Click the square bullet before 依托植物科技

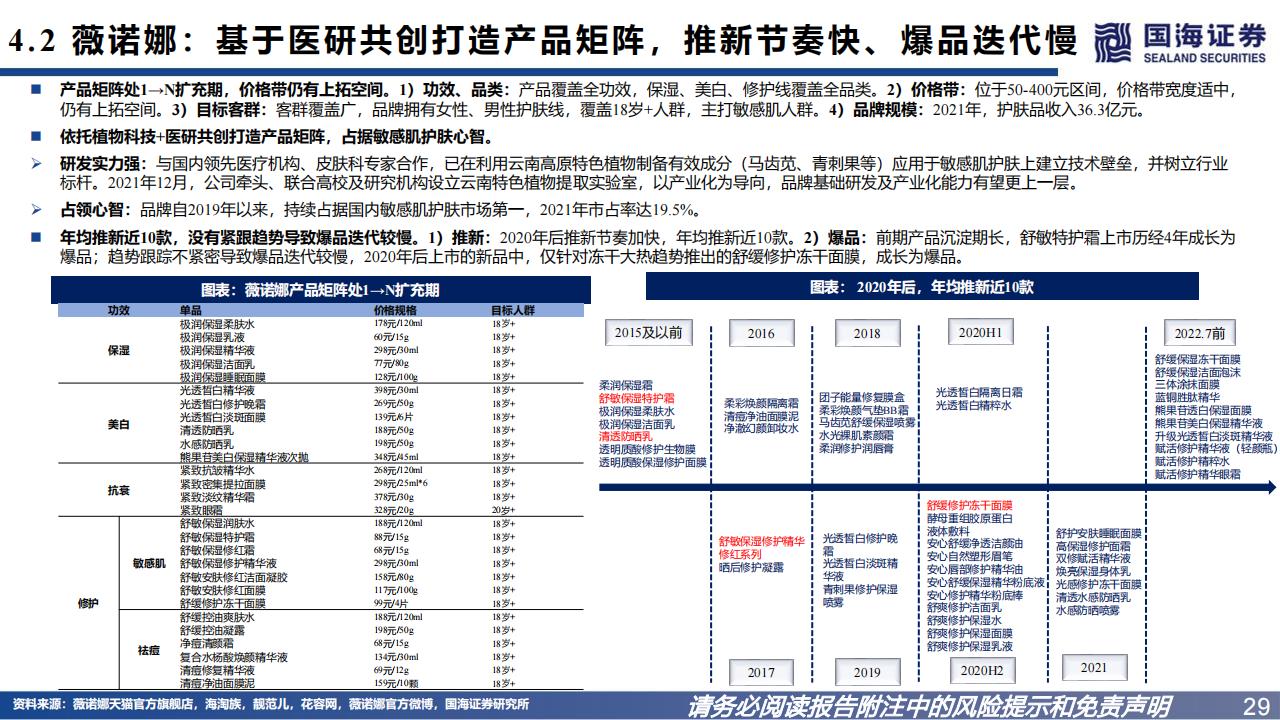point(37,137)
